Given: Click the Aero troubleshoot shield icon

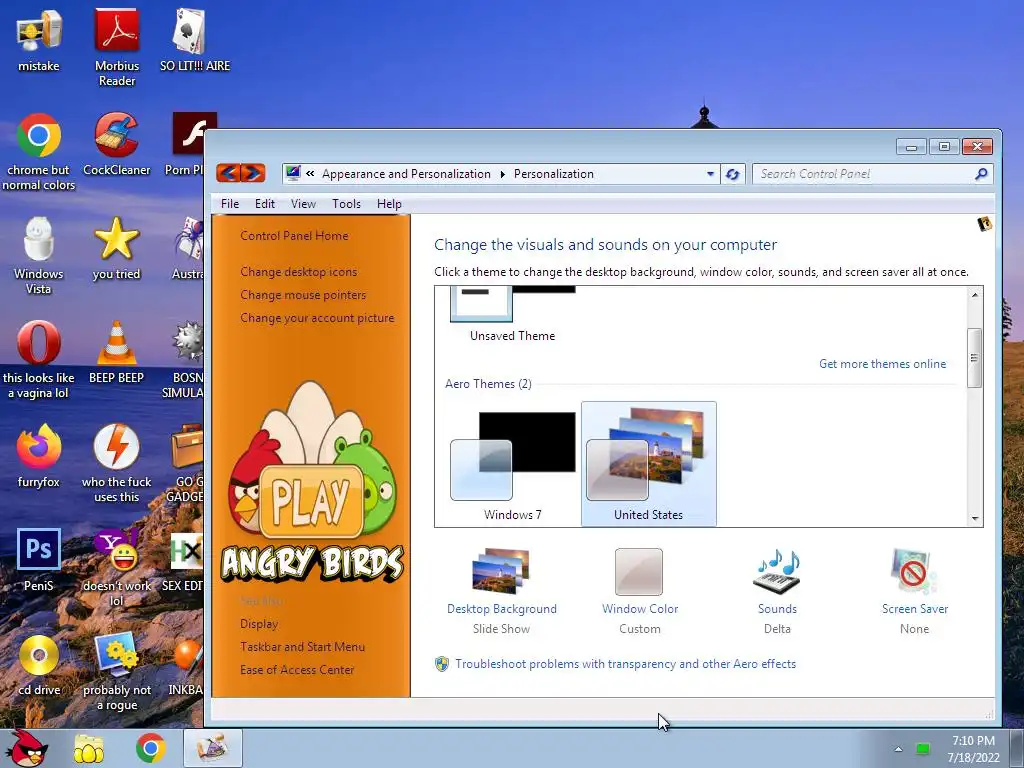Looking at the screenshot, I should pyautogui.click(x=442, y=664).
